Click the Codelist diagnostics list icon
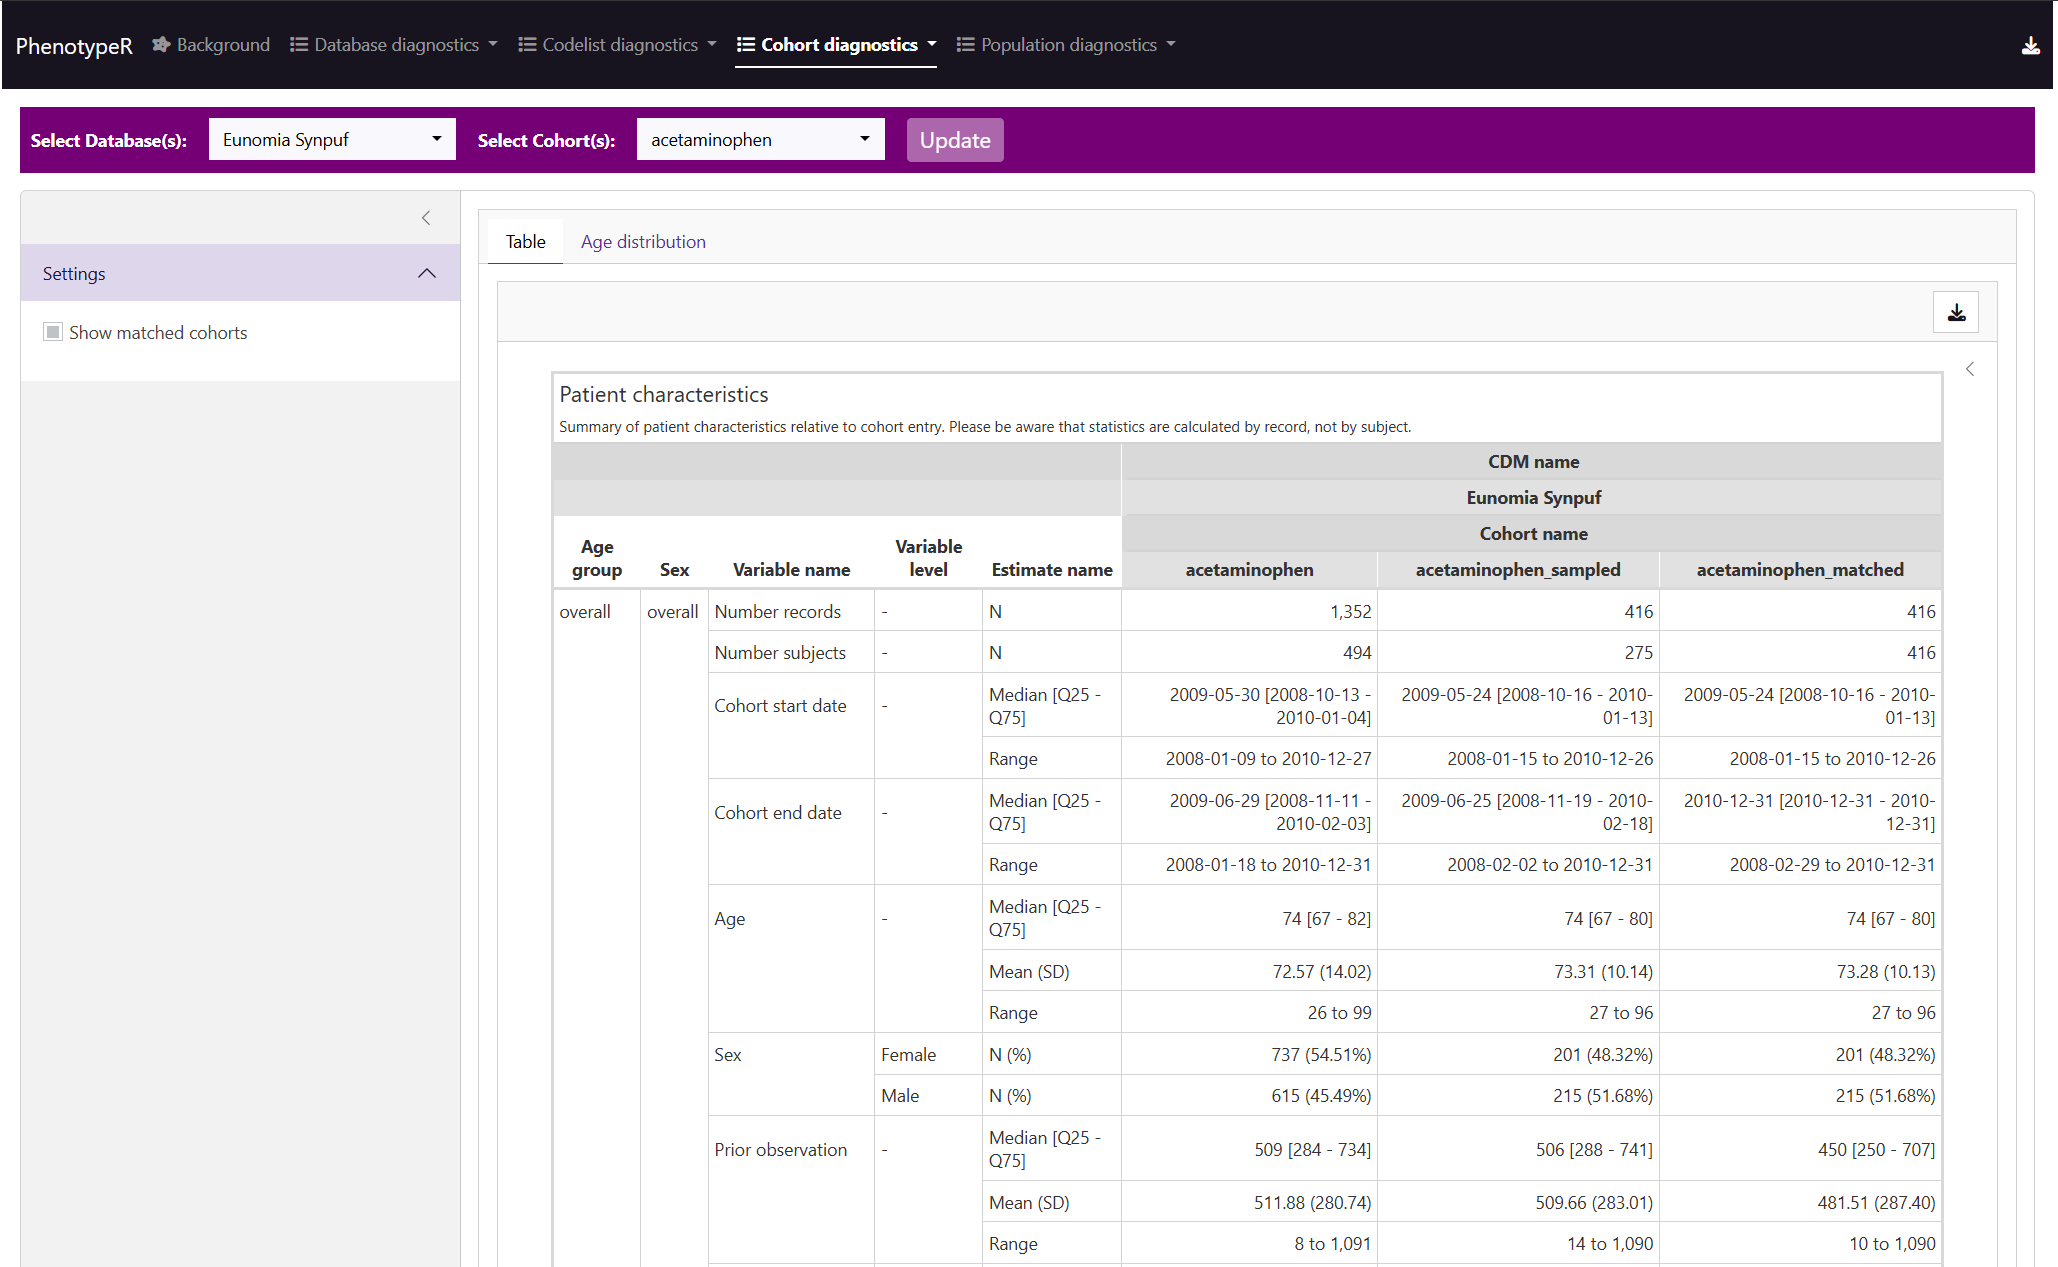Viewport: 2058px width, 1267px height. (527, 45)
